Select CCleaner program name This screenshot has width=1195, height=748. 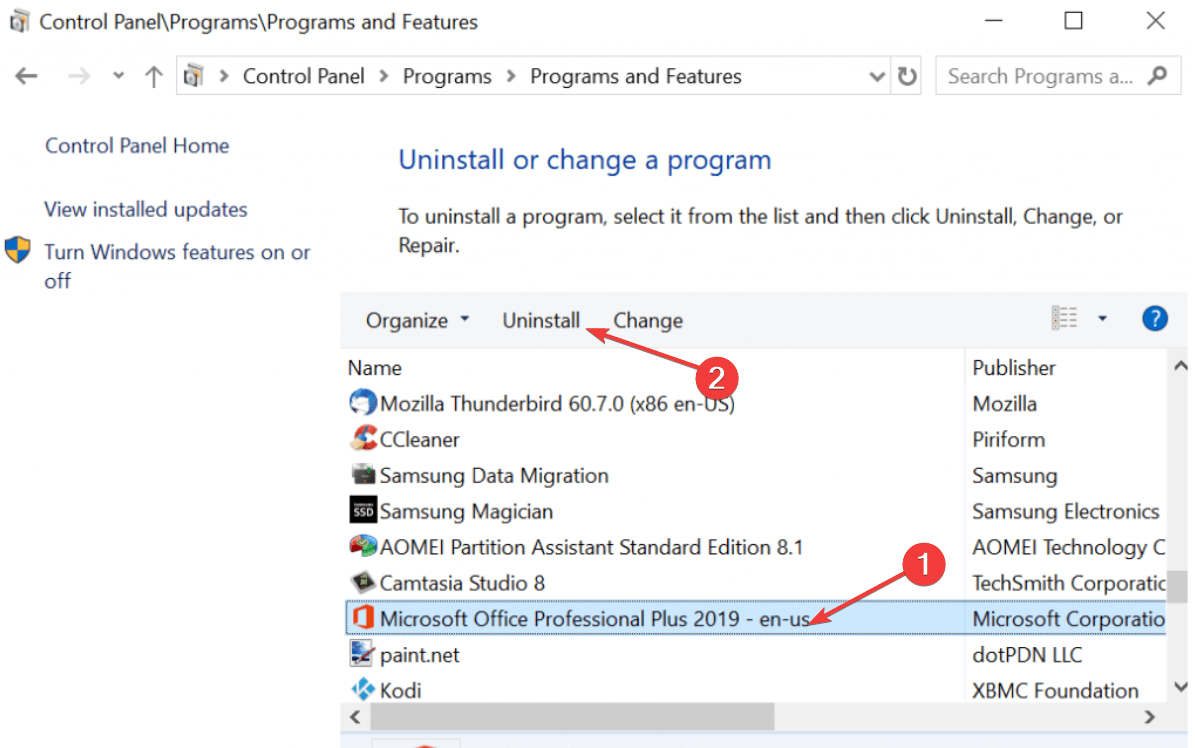[x=419, y=440]
